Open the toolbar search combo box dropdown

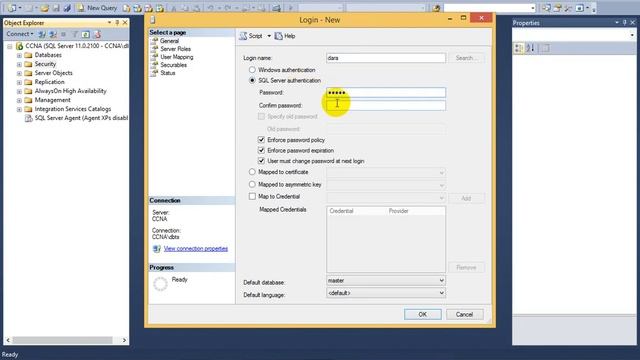tap(532, 8)
